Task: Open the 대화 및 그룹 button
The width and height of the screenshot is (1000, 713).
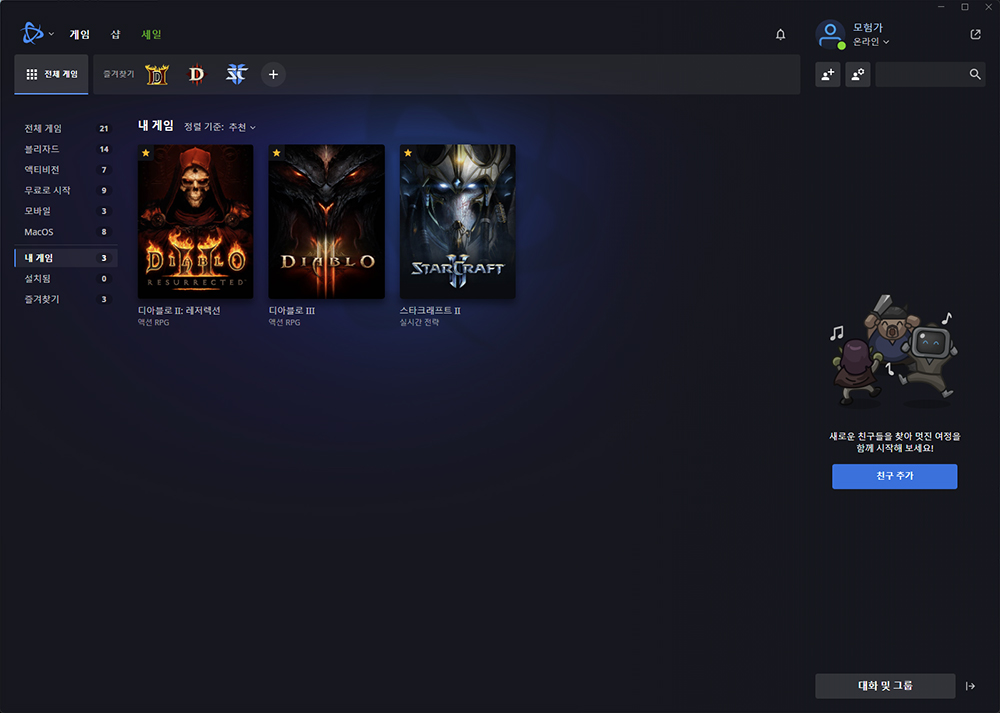Action: (885, 686)
